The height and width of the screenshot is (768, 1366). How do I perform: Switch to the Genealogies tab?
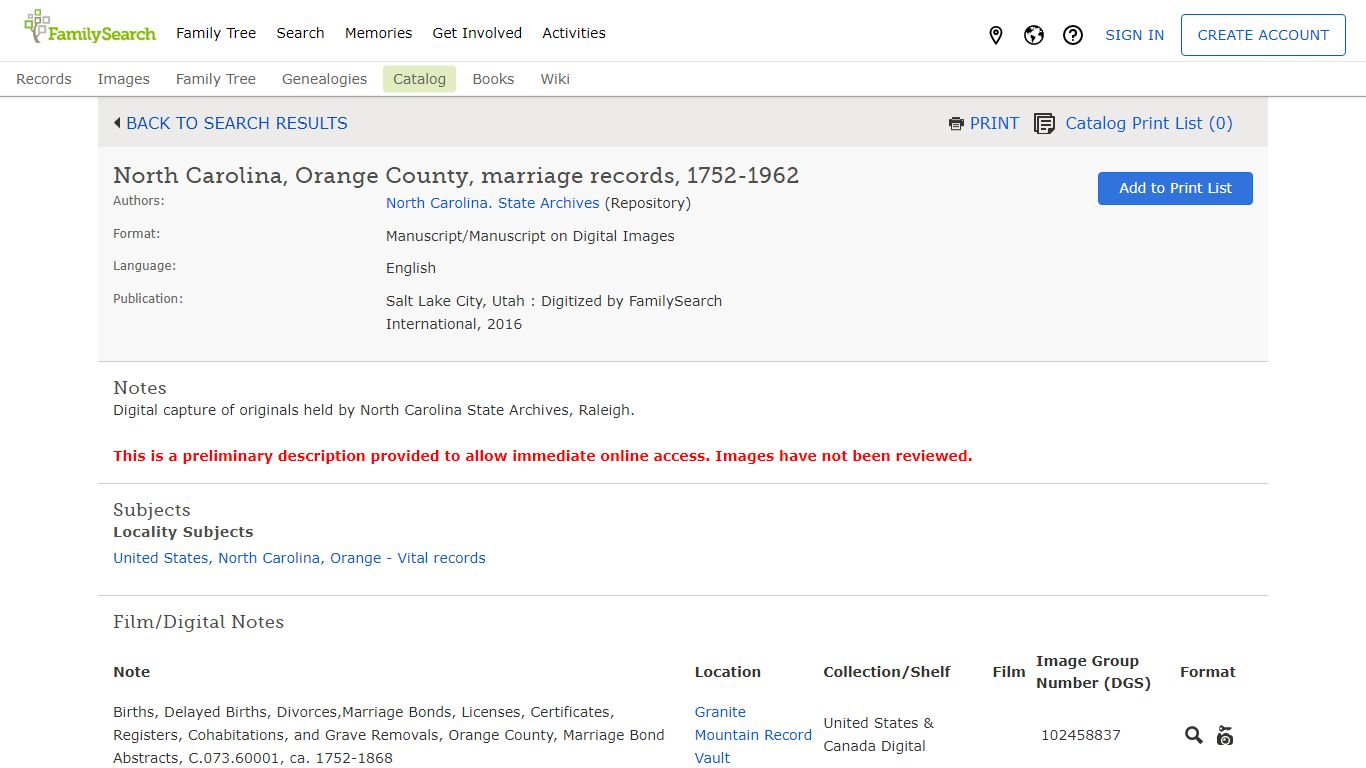click(324, 79)
